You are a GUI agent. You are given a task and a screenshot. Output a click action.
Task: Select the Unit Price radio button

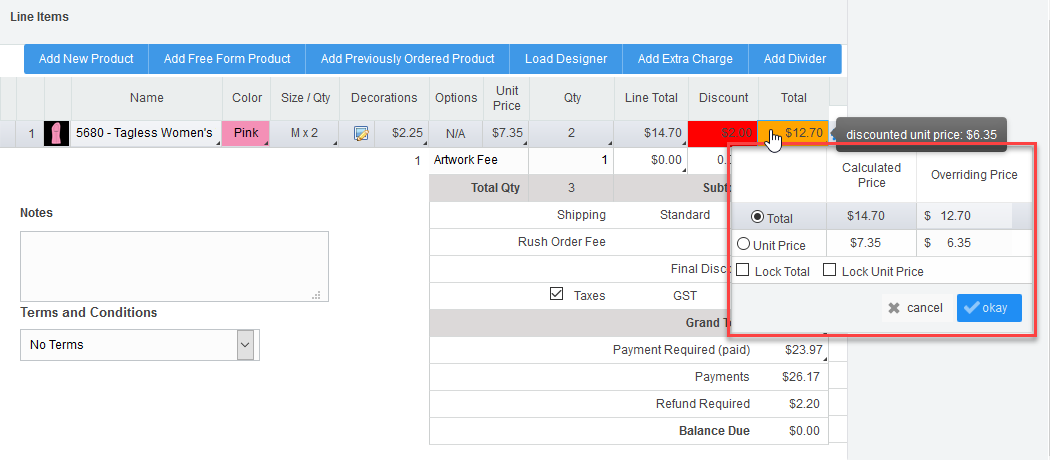(x=743, y=244)
